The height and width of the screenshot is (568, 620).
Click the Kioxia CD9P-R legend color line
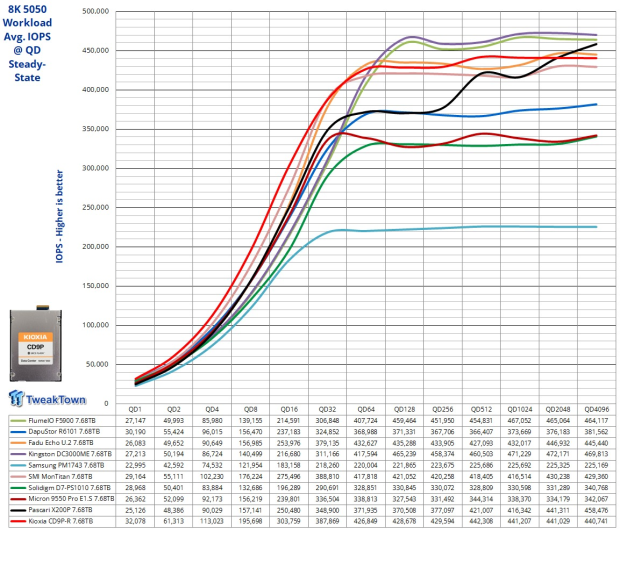(x=18, y=521)
